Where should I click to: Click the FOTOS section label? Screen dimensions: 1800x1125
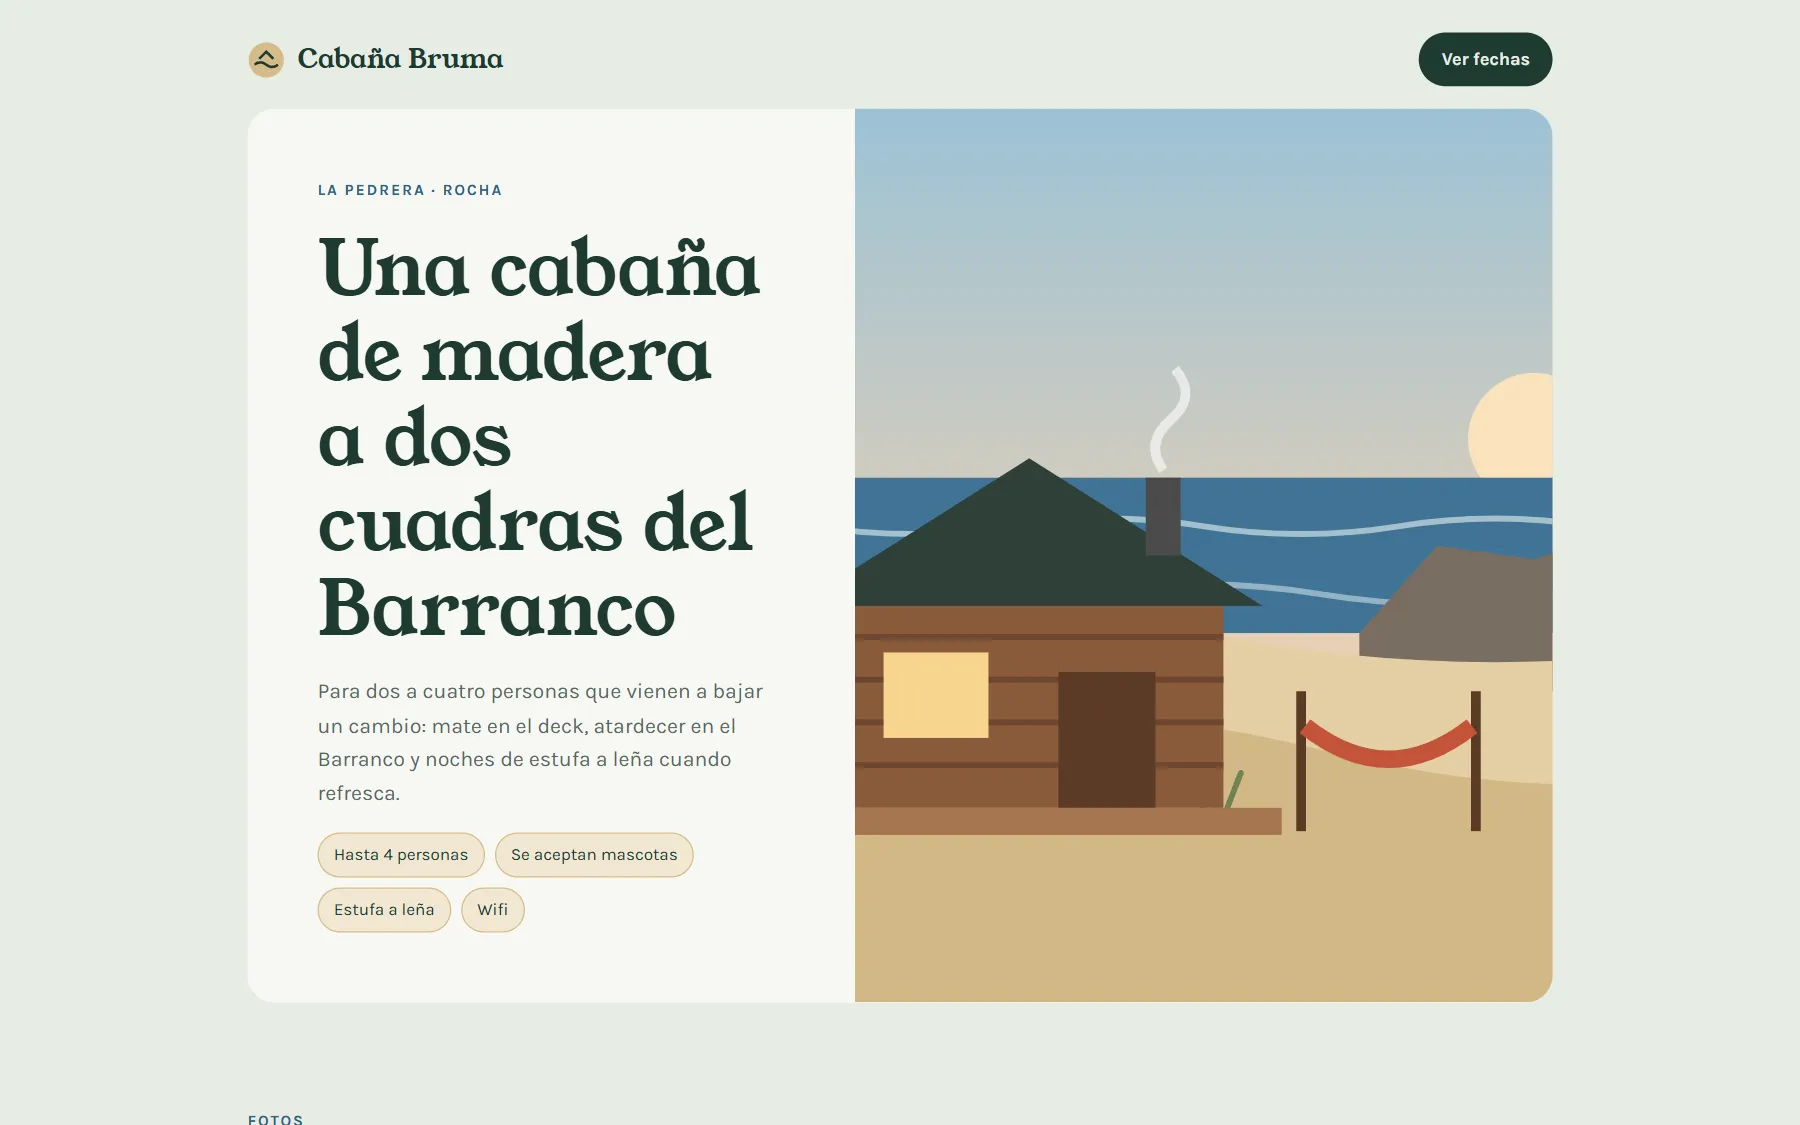point(276,1119)
